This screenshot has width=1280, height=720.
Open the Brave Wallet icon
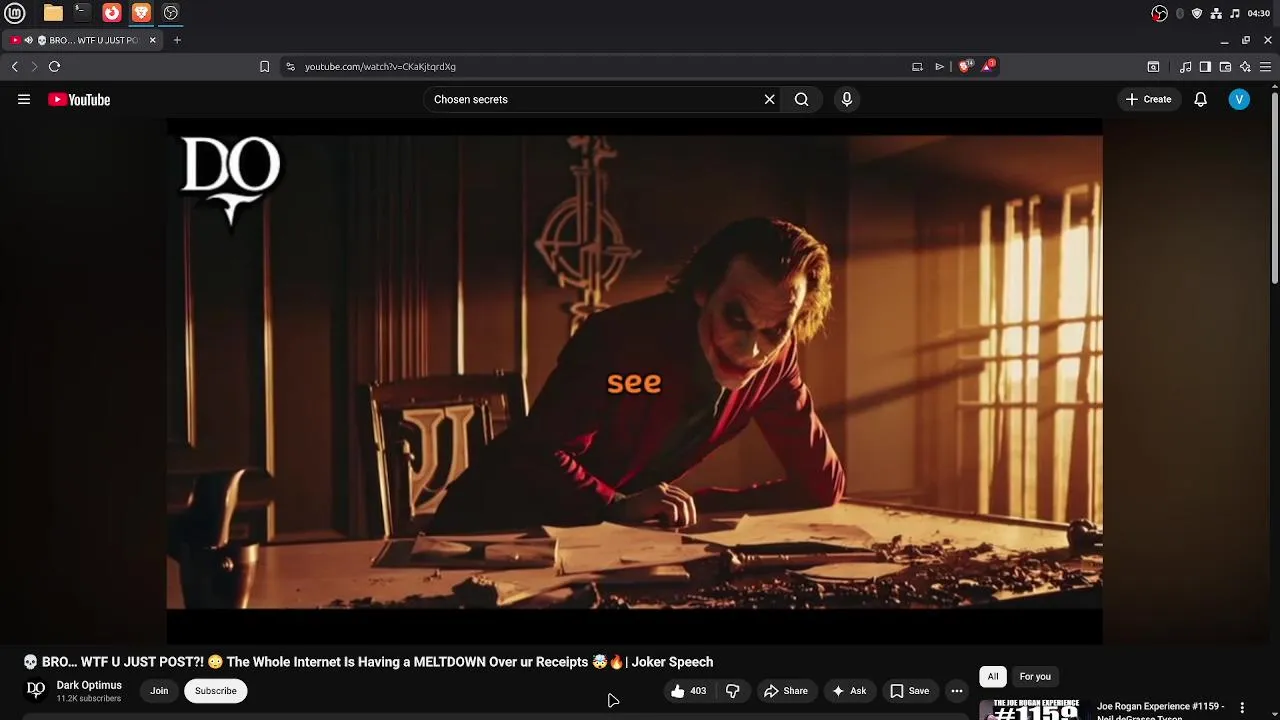point(1225,66)
